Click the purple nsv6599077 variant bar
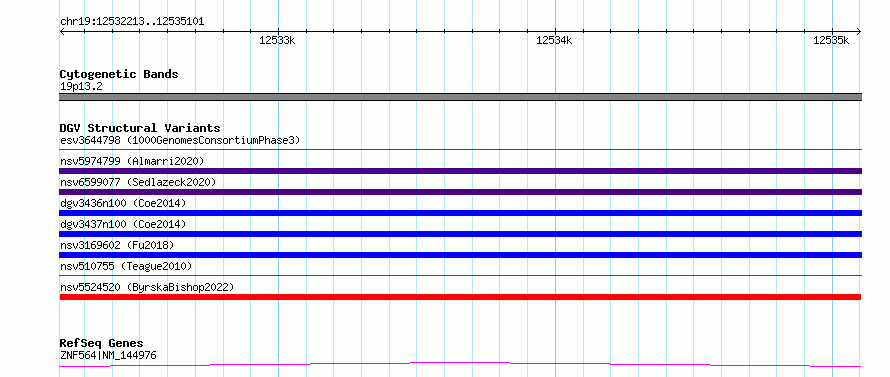 point(460,192)
